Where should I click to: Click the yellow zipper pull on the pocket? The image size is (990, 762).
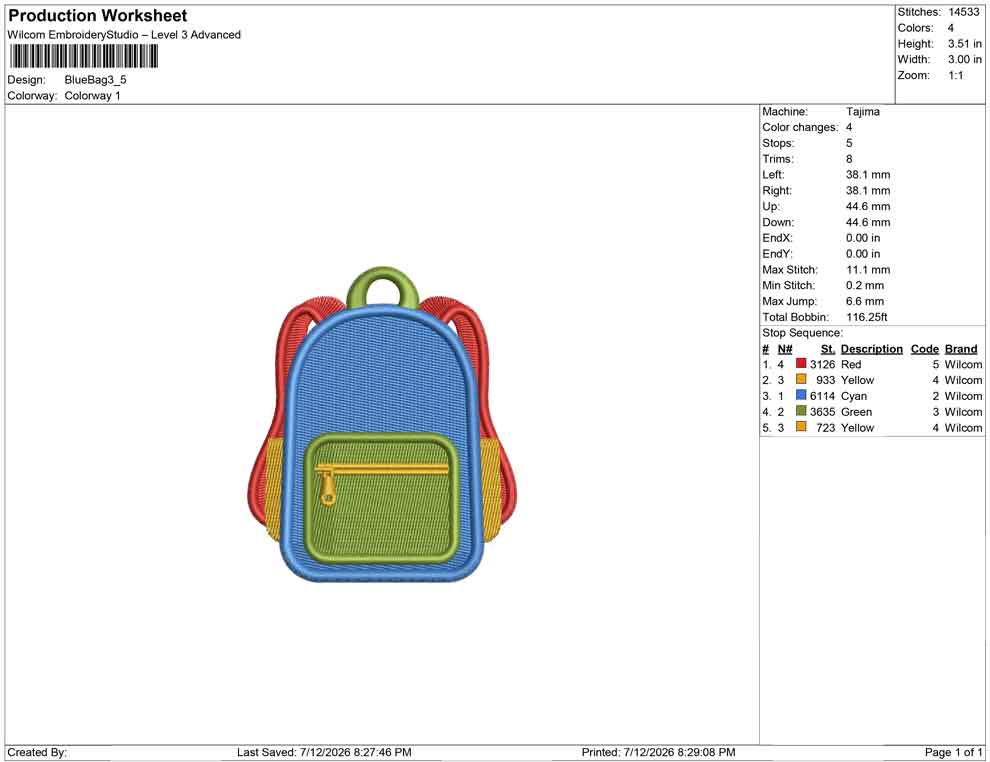click(x=328, y=490)
